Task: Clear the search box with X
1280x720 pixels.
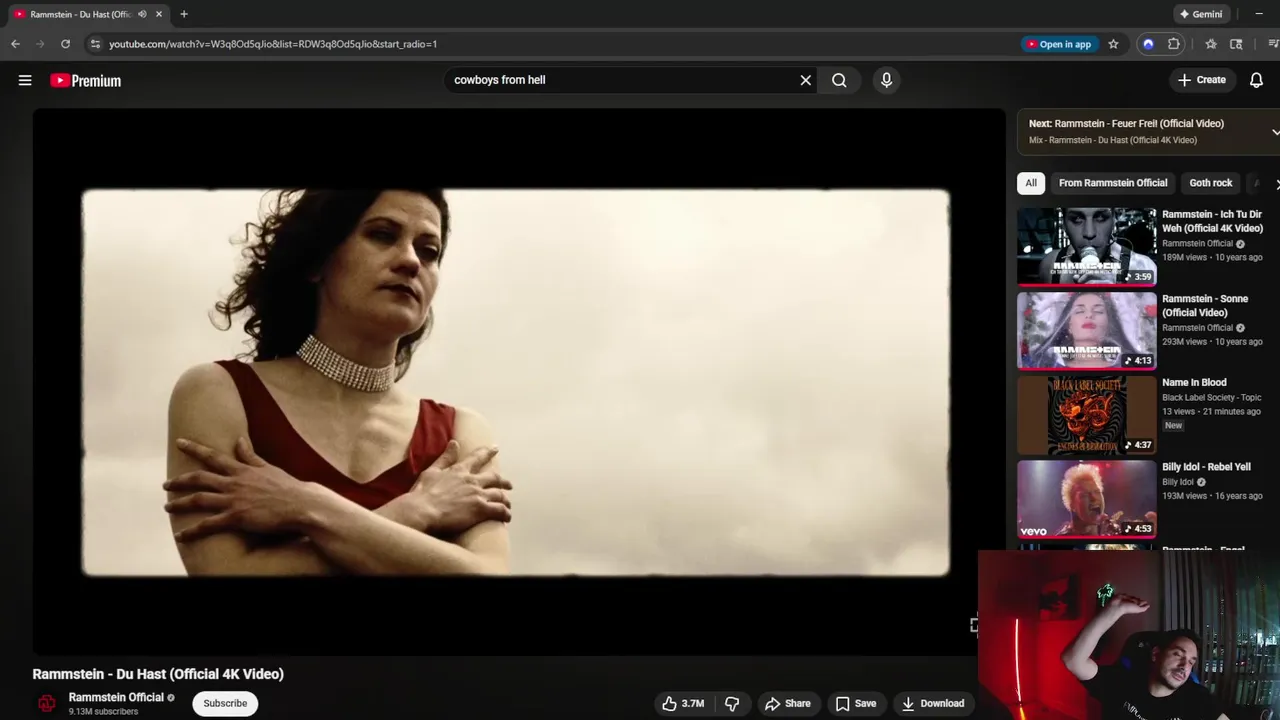Action: 805,80
